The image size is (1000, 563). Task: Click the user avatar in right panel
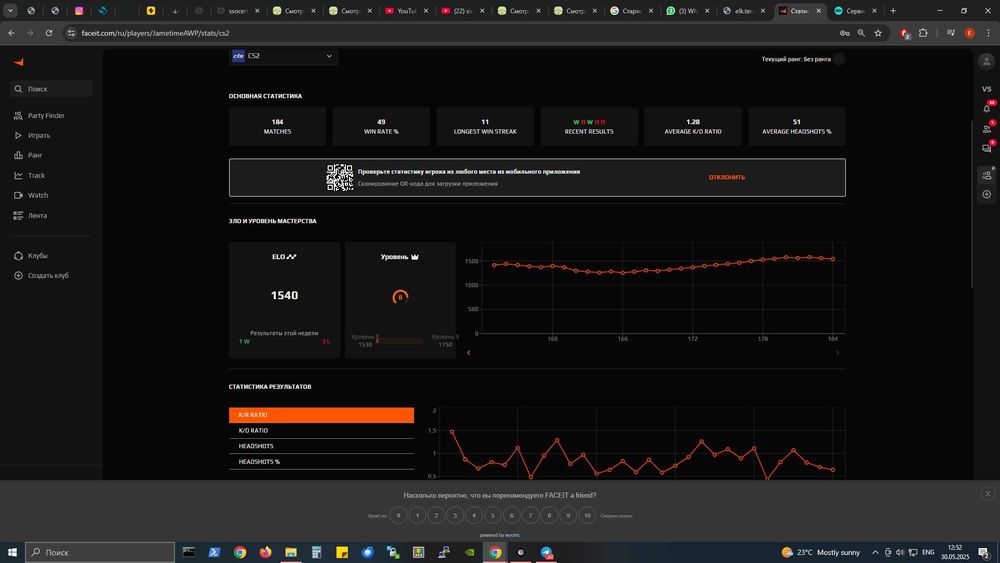(986, 61)
